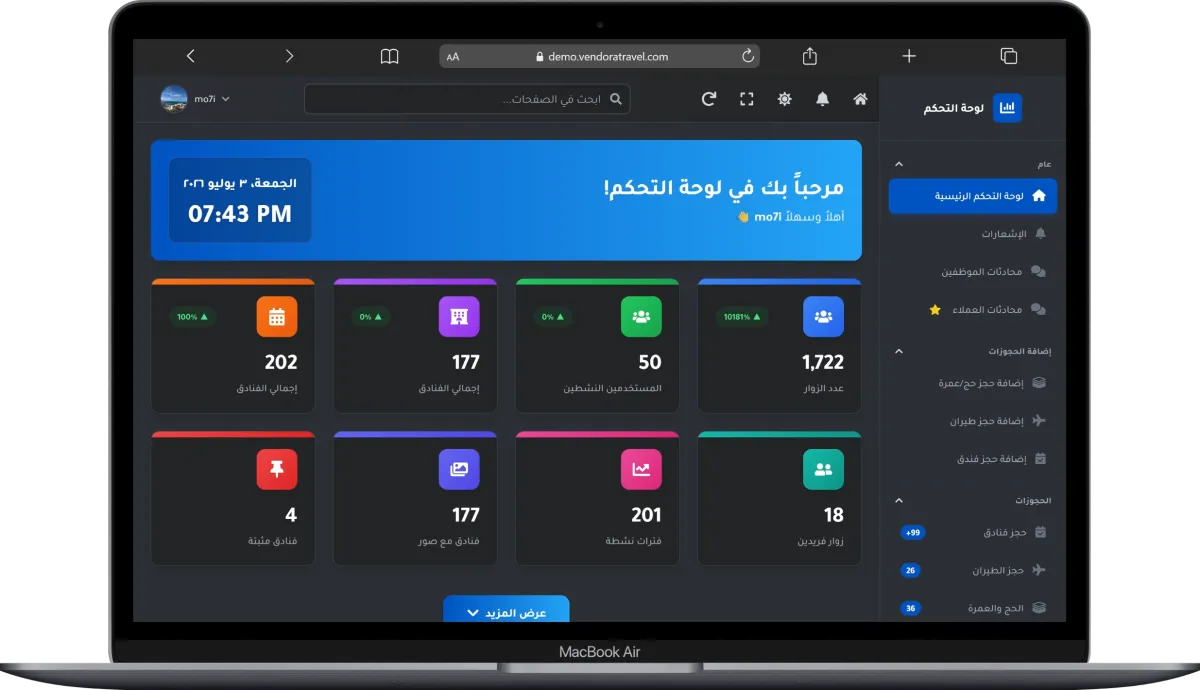The image size is (1200, 690).
Task: Click the images icon on فنادق مع صور card
Action: tap(459, 469)
